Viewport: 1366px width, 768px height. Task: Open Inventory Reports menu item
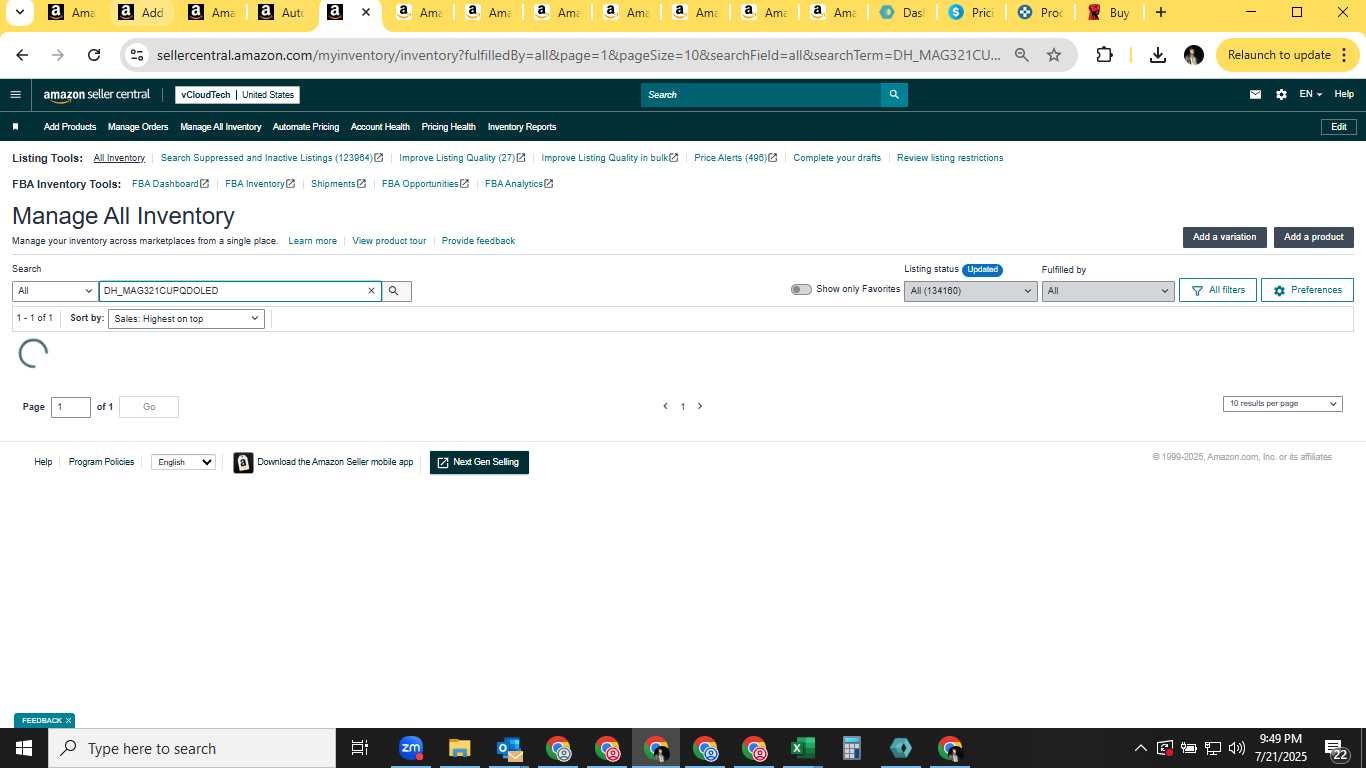click(522, 127)
